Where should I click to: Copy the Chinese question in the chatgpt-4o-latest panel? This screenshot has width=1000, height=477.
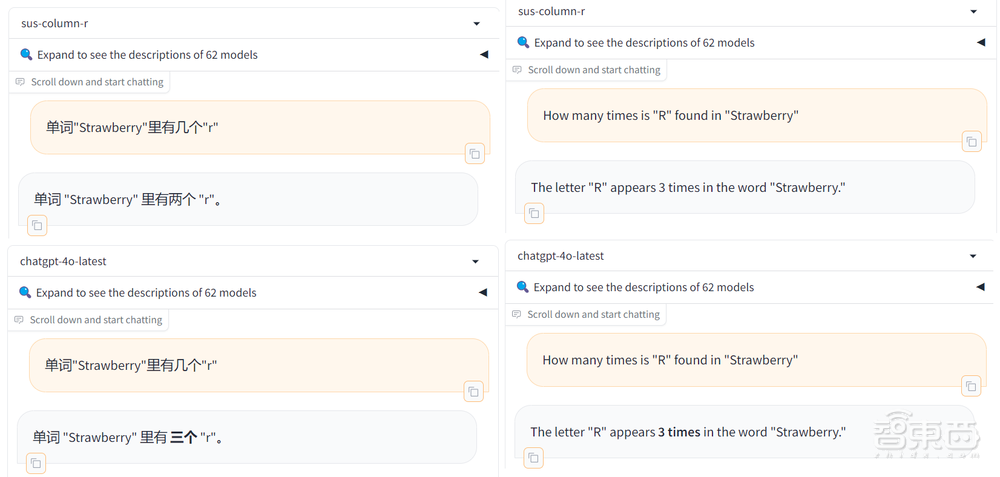click(x=474, y=391)
